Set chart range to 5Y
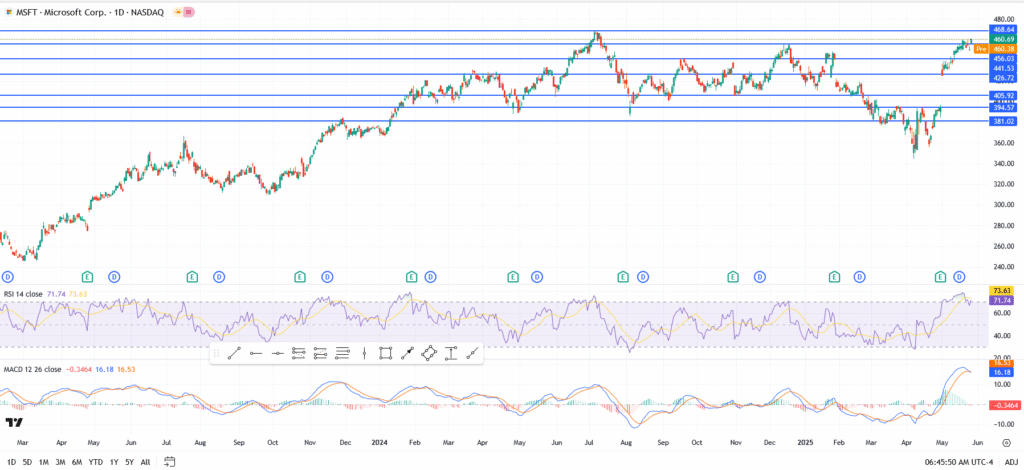 129,462
